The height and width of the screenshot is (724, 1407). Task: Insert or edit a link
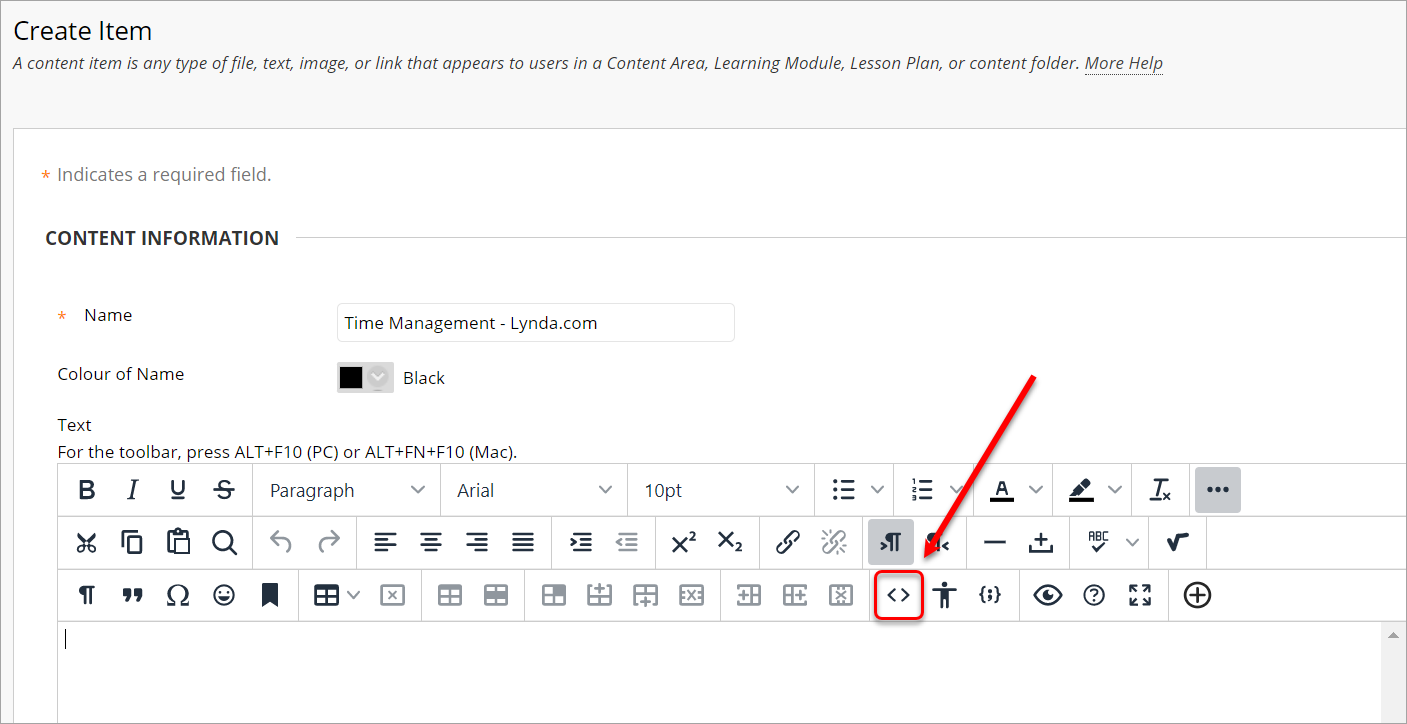coord(788,542)
